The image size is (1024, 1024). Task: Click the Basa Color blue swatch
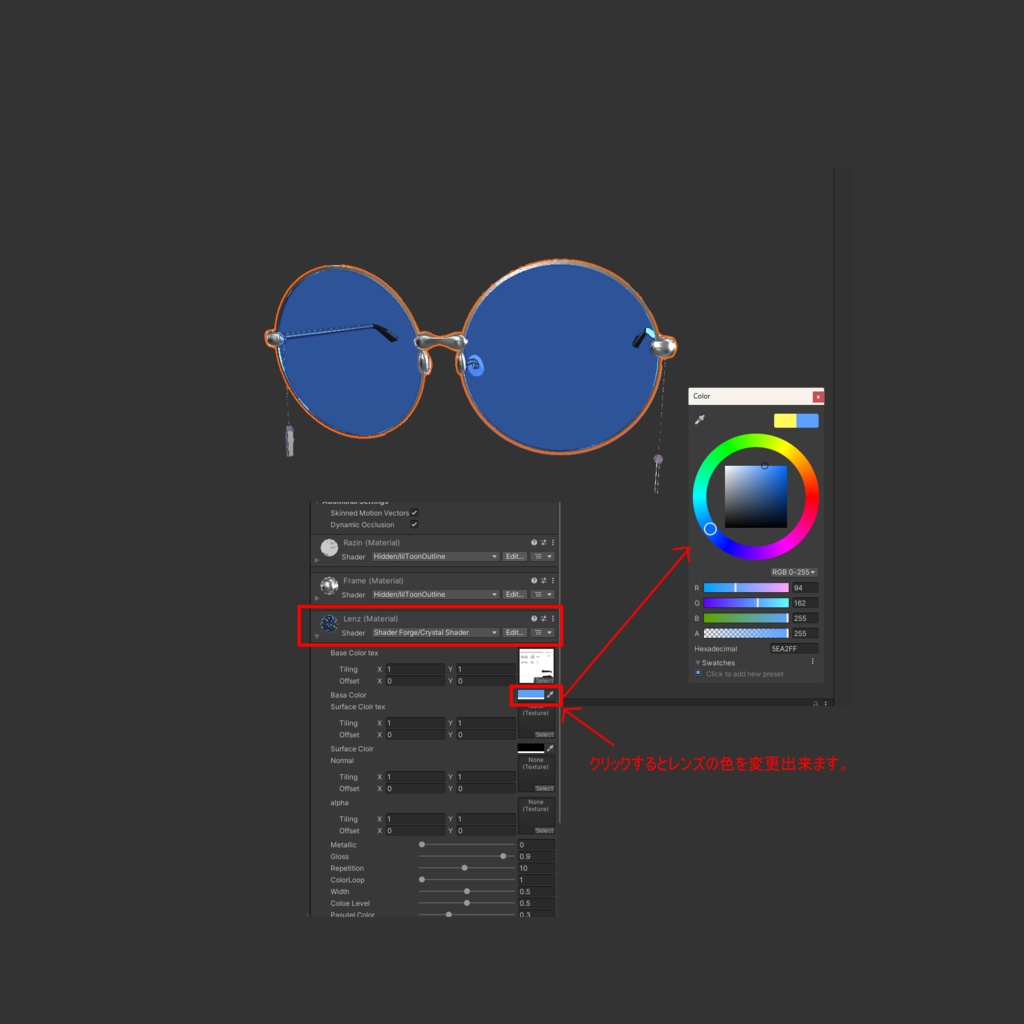click(530, 695)
